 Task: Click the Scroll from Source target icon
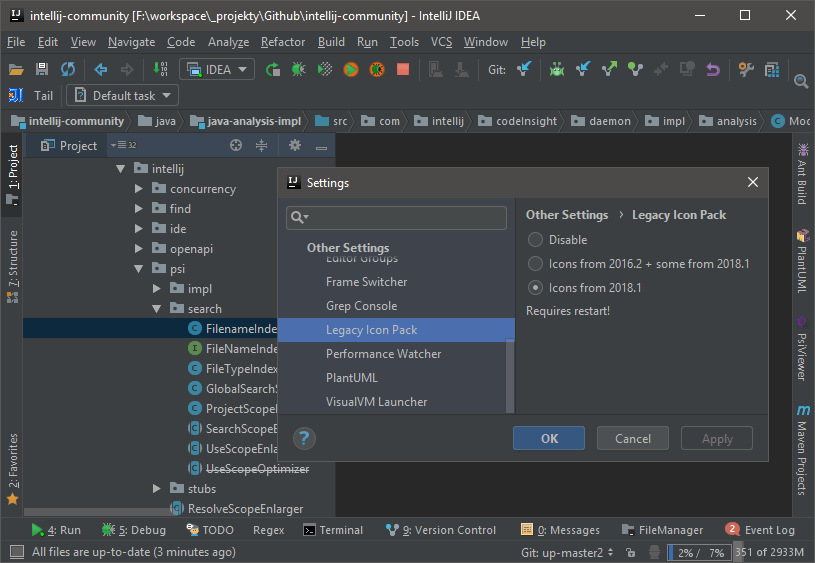tap(236, 146)
